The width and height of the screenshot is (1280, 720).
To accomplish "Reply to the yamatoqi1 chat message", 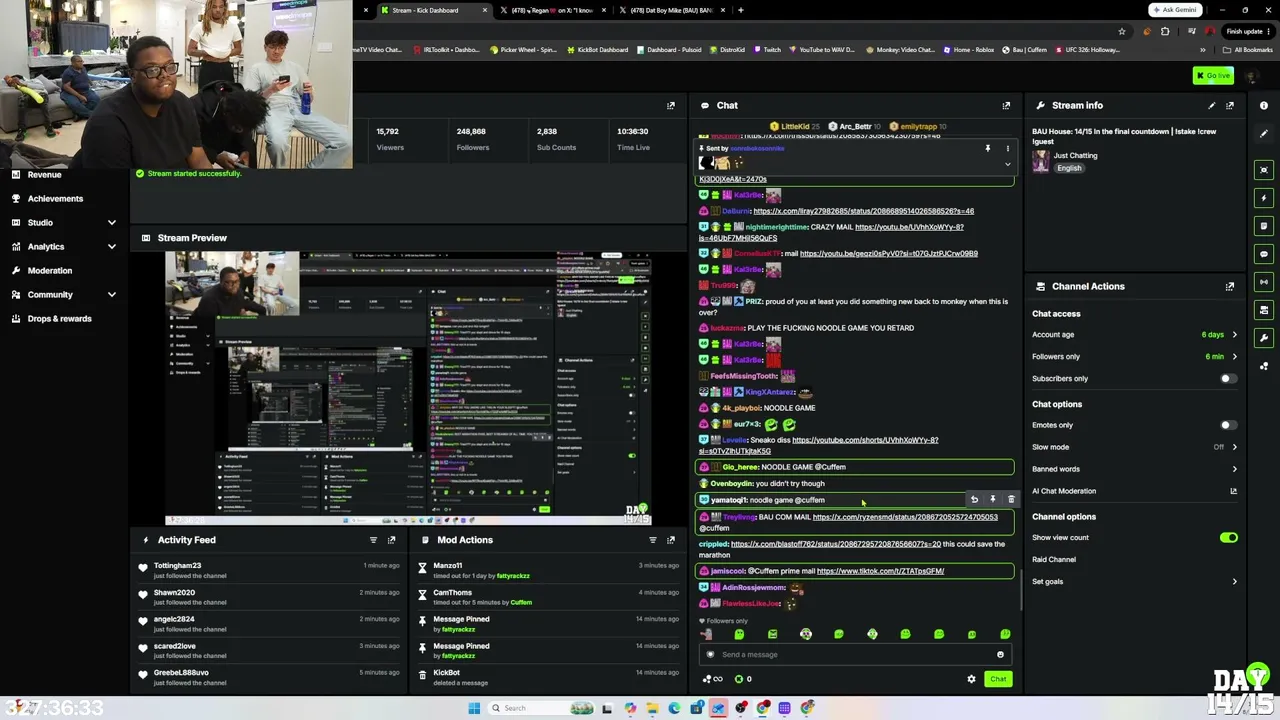I will [974, 499].
